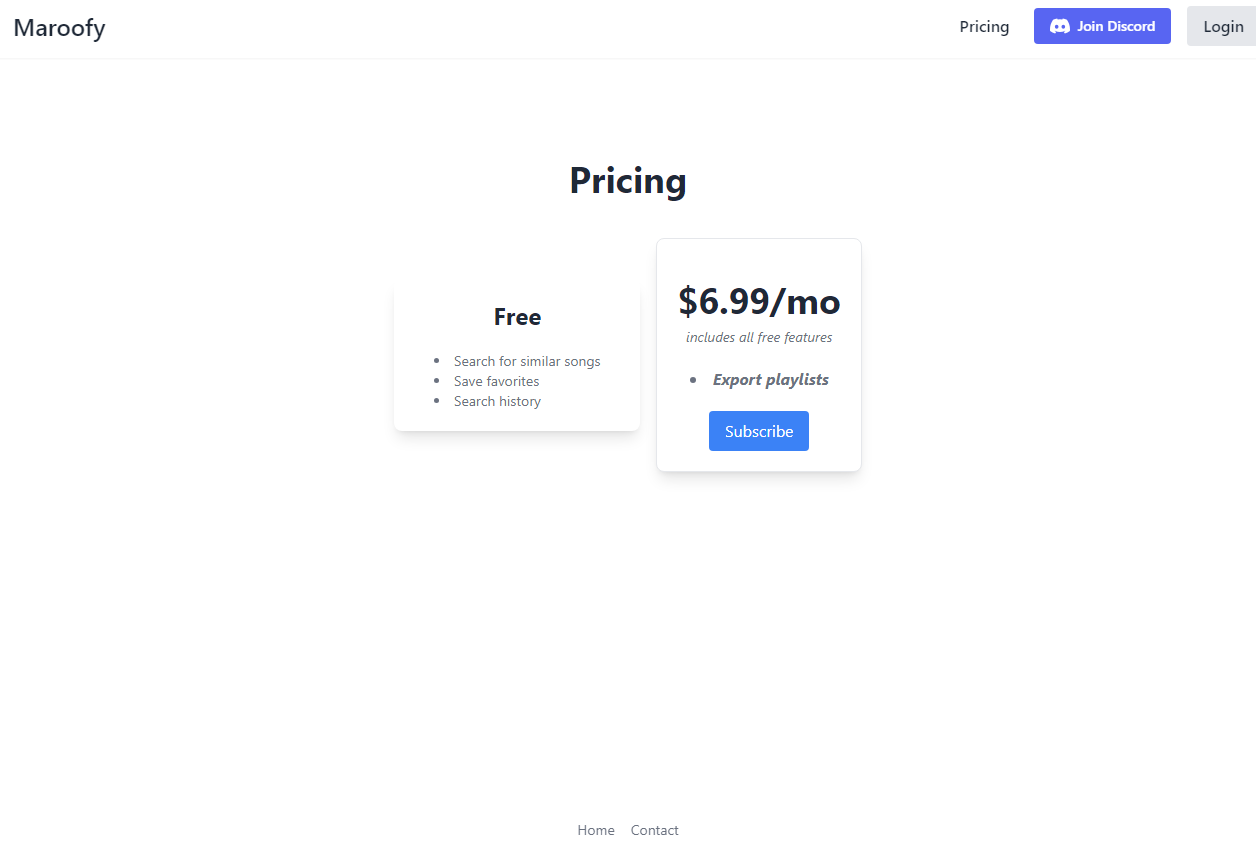Open the Home footer link
Screen dimensions: 1256x849
596,830
